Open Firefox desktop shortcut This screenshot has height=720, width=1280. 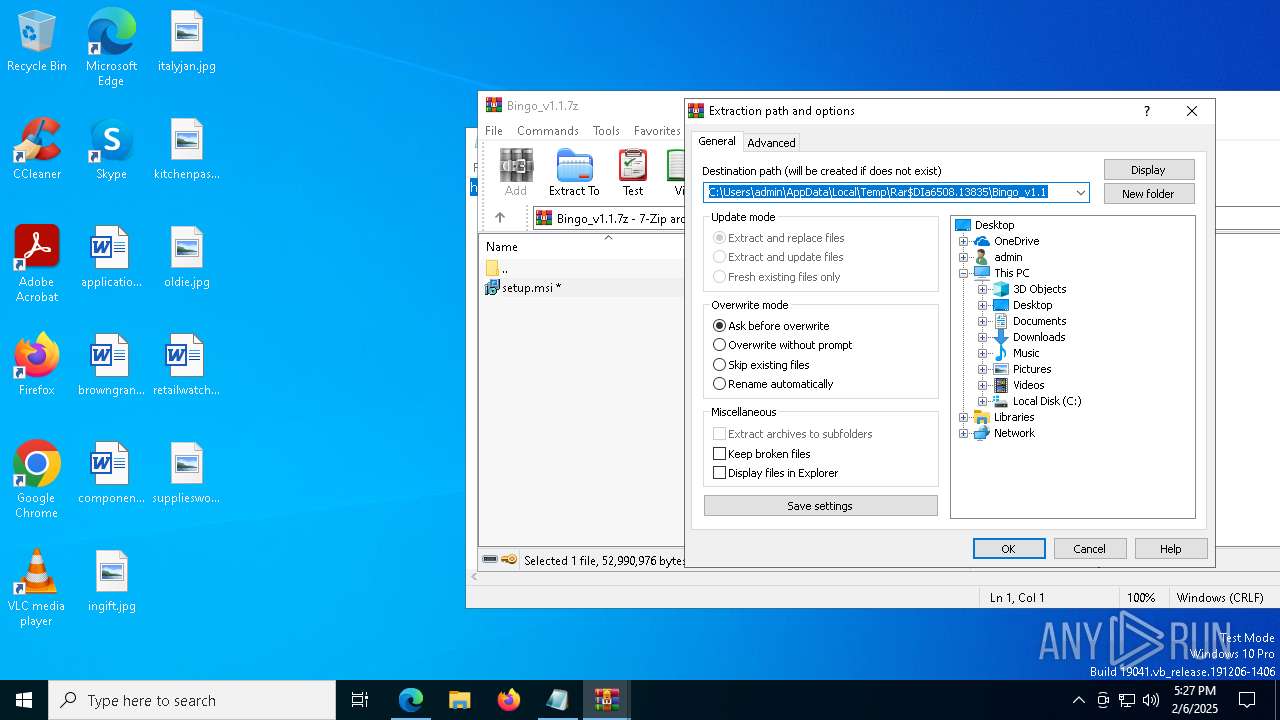(x=37, y=365)
